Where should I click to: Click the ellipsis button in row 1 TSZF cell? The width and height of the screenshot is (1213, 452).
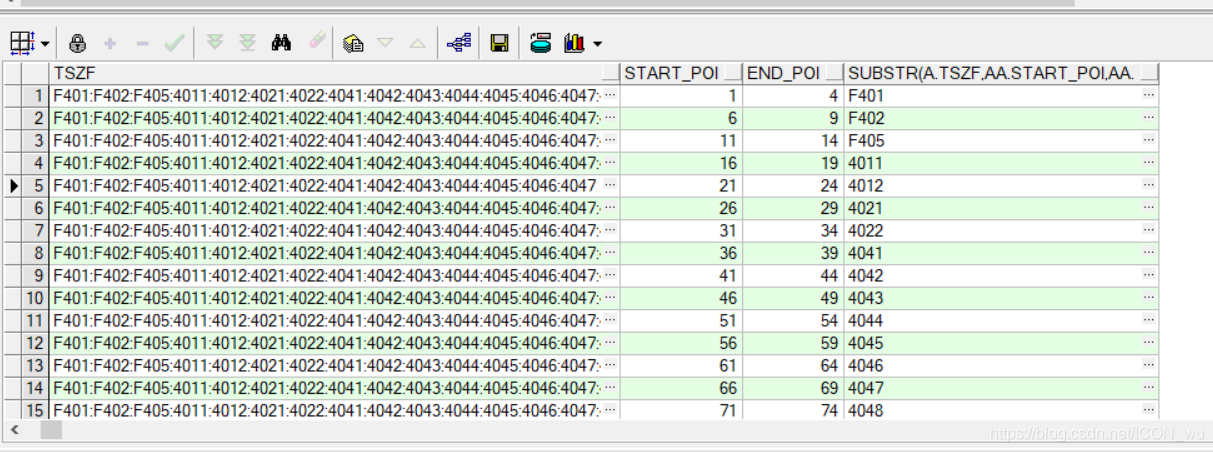click(610, 96)
